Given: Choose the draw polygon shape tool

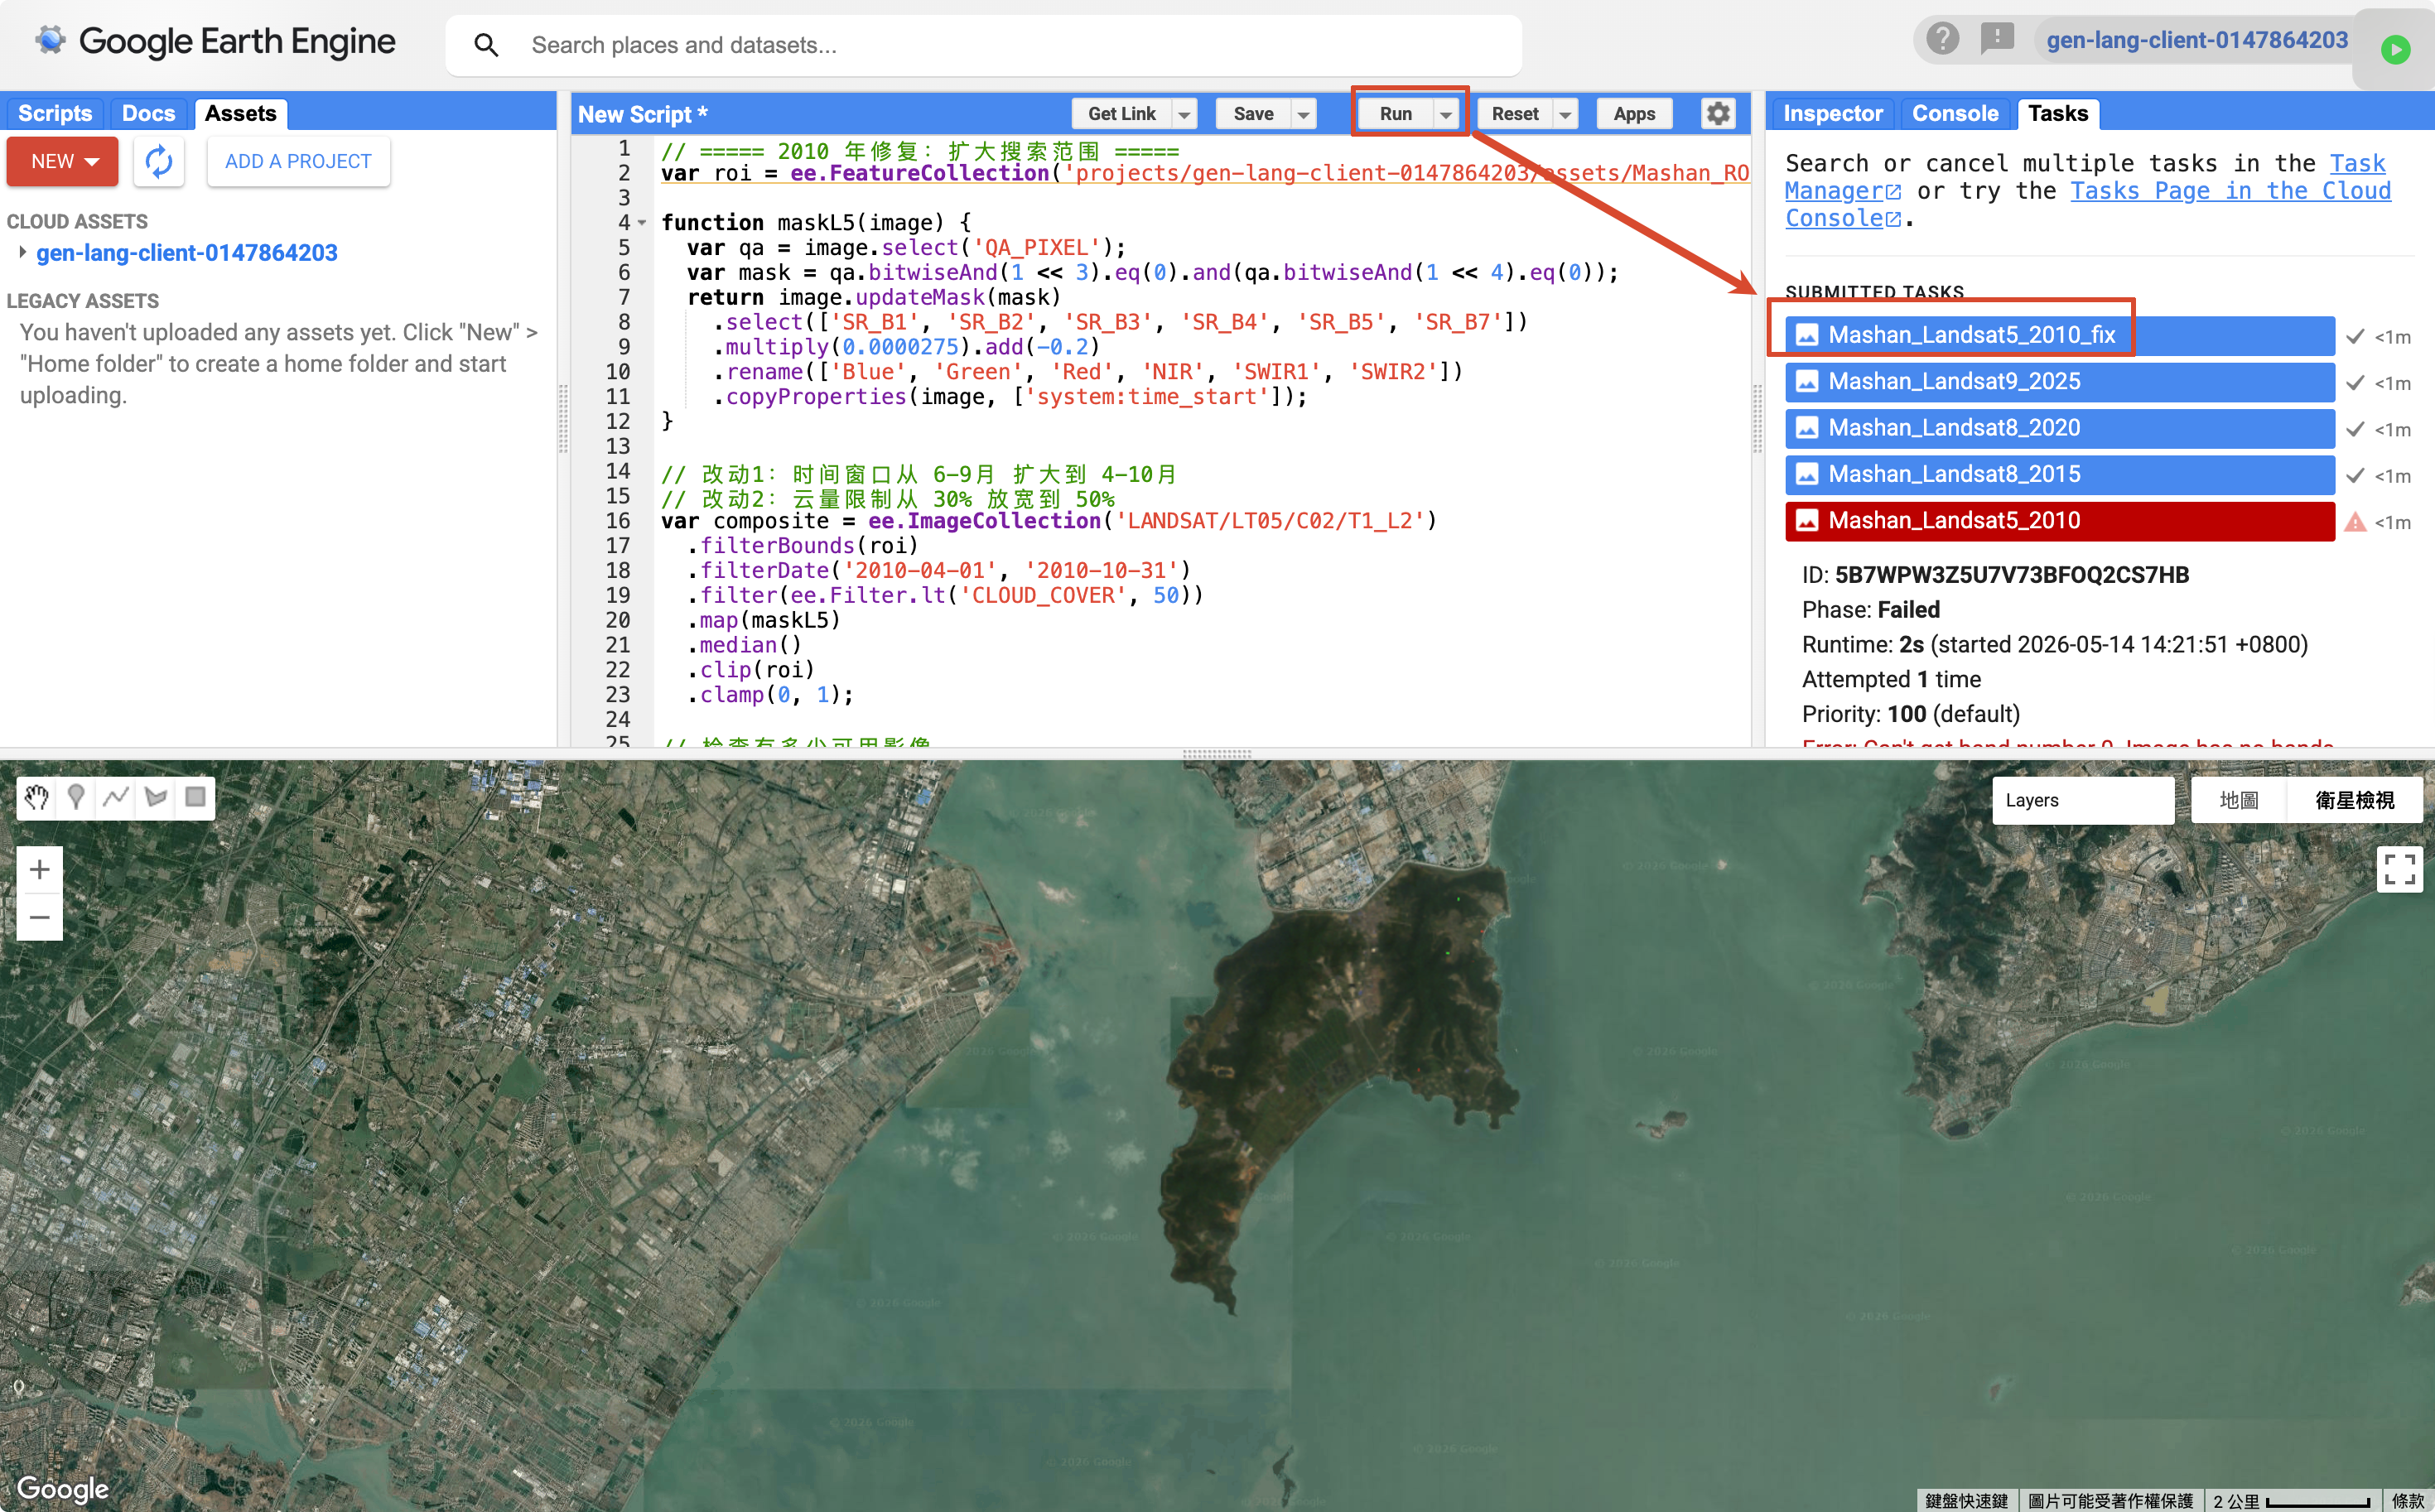Looking at the screenshot, I should [156, 797].
